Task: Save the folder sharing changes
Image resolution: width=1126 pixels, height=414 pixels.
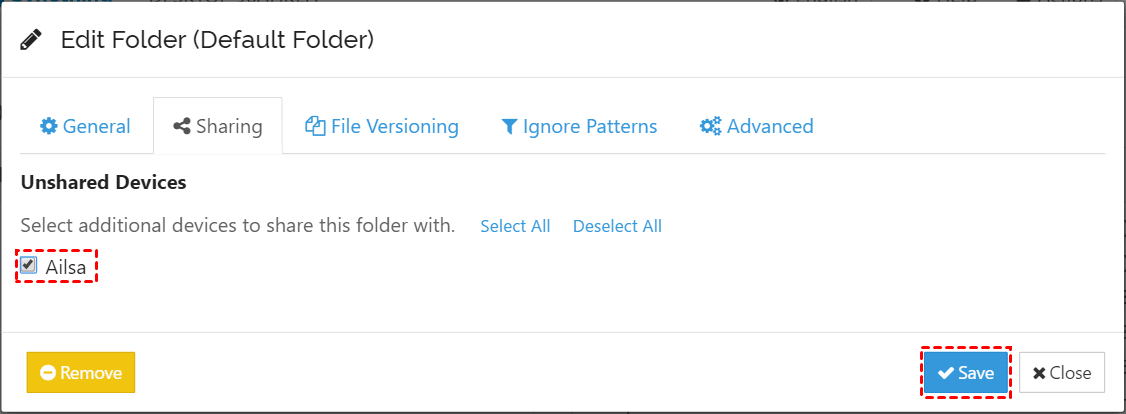Action: point(966,373)
